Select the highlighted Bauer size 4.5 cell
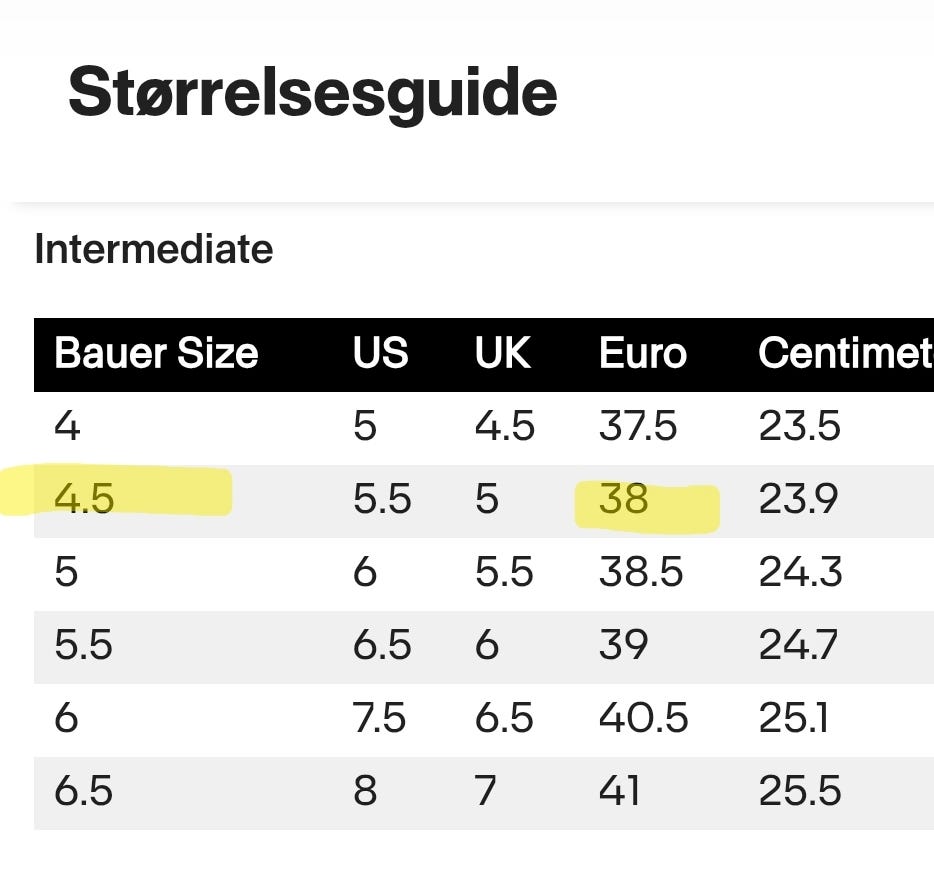The height and width of the screenshot is (875, 934). click(84, 498)
